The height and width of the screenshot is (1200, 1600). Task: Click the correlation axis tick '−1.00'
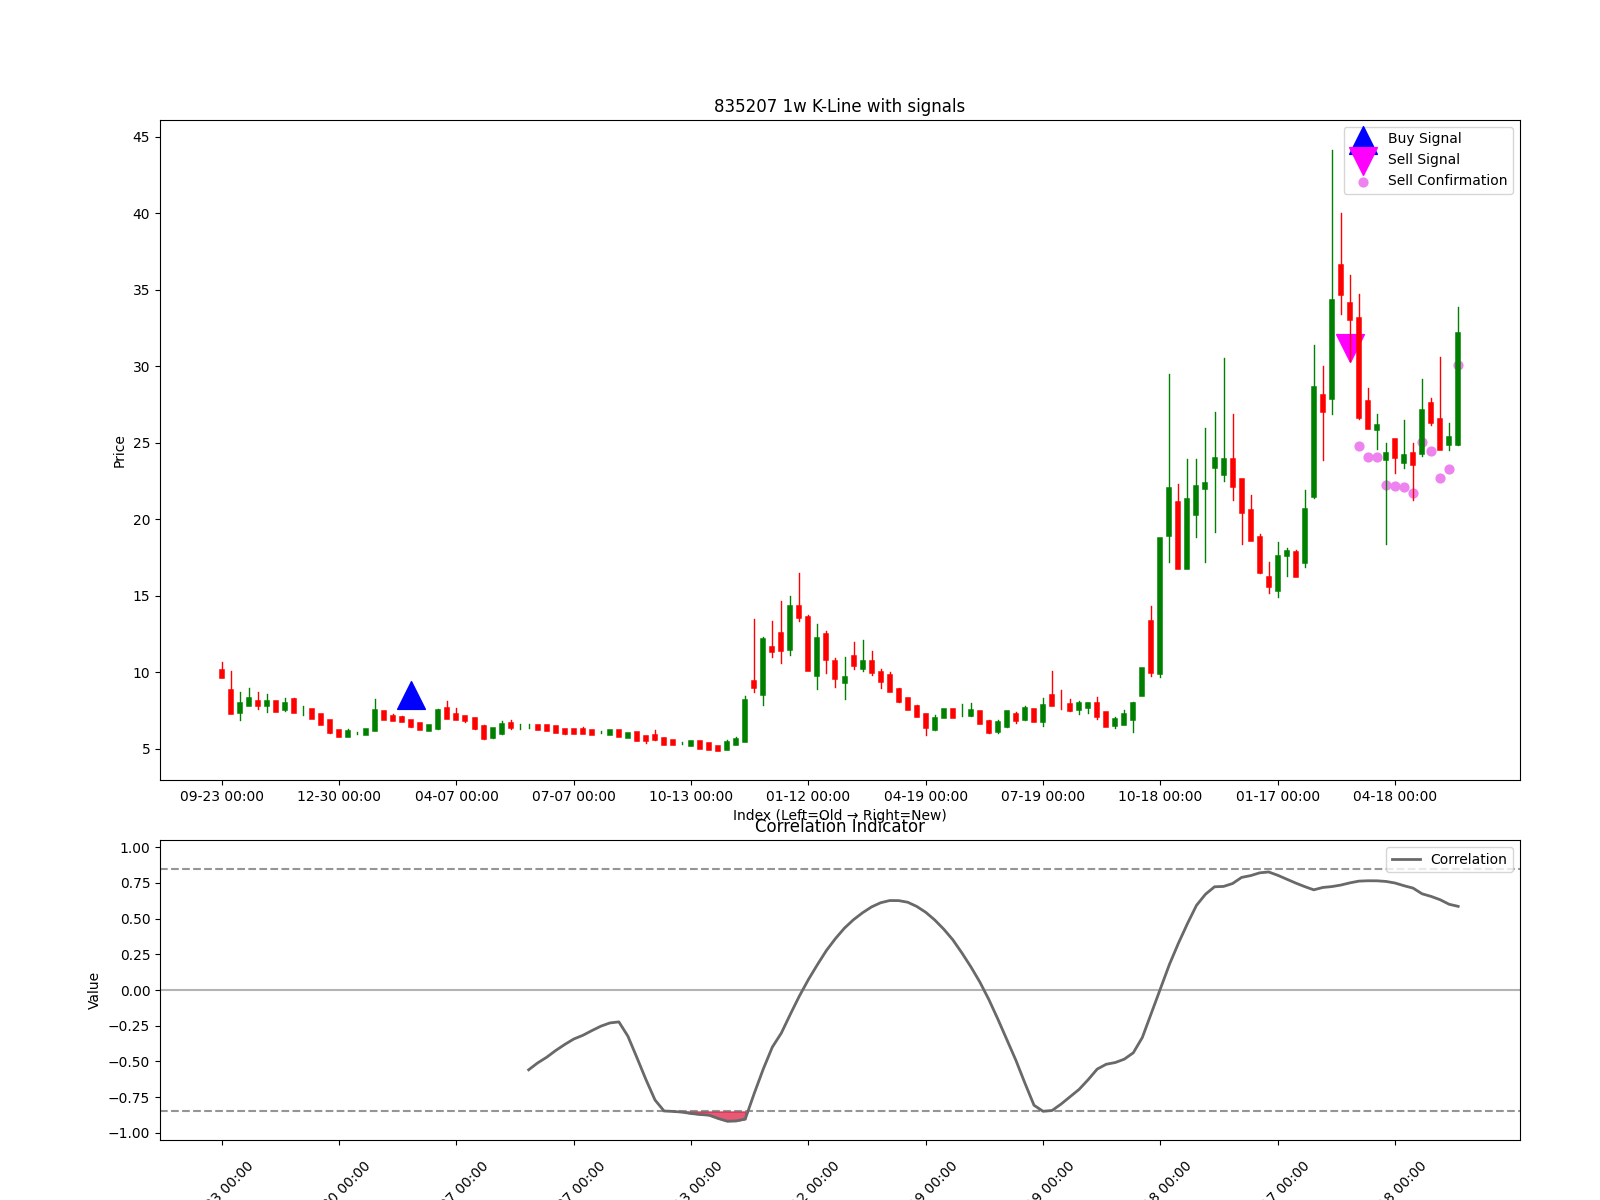click(130, 1133)
